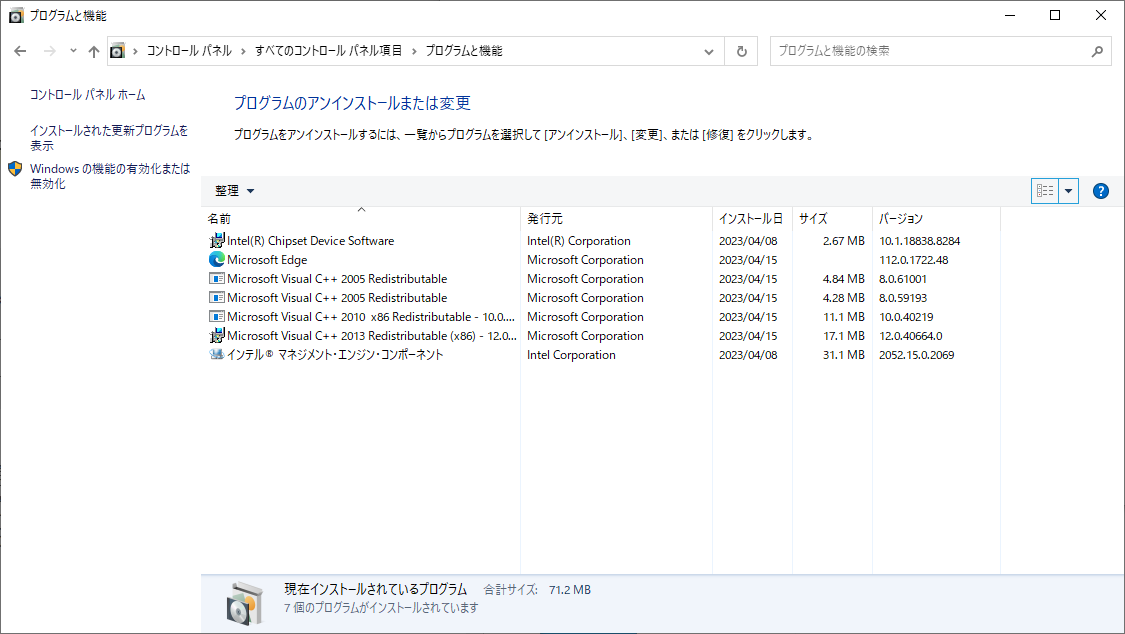The height and width of the screenshot is (634, 1125).
Task: Click the shield icon beside Windows features link
Action: [x=15, y=169]
